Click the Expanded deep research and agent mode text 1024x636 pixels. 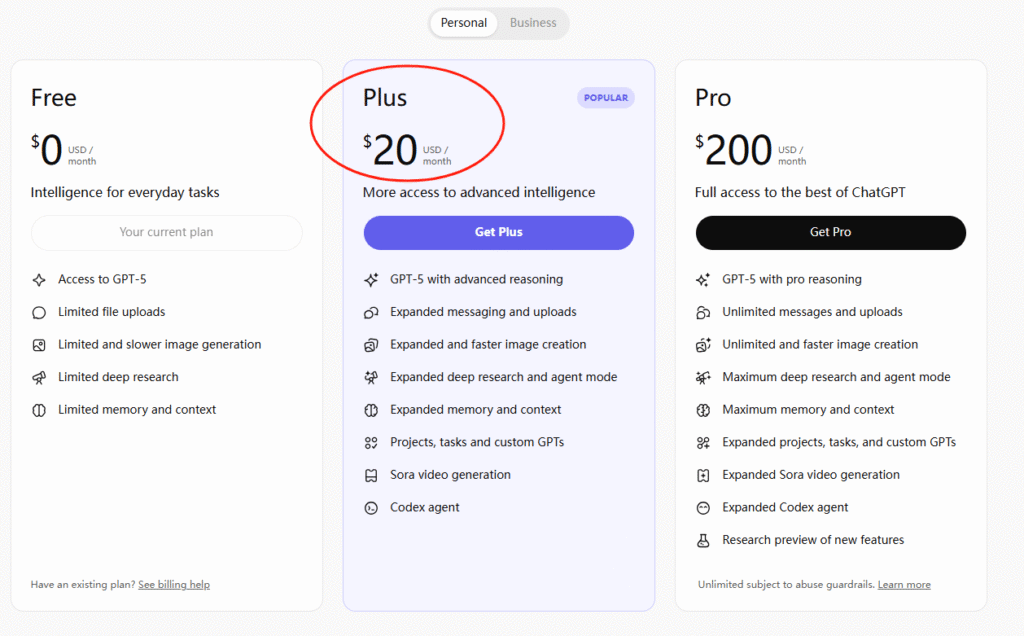pos(504,377)
